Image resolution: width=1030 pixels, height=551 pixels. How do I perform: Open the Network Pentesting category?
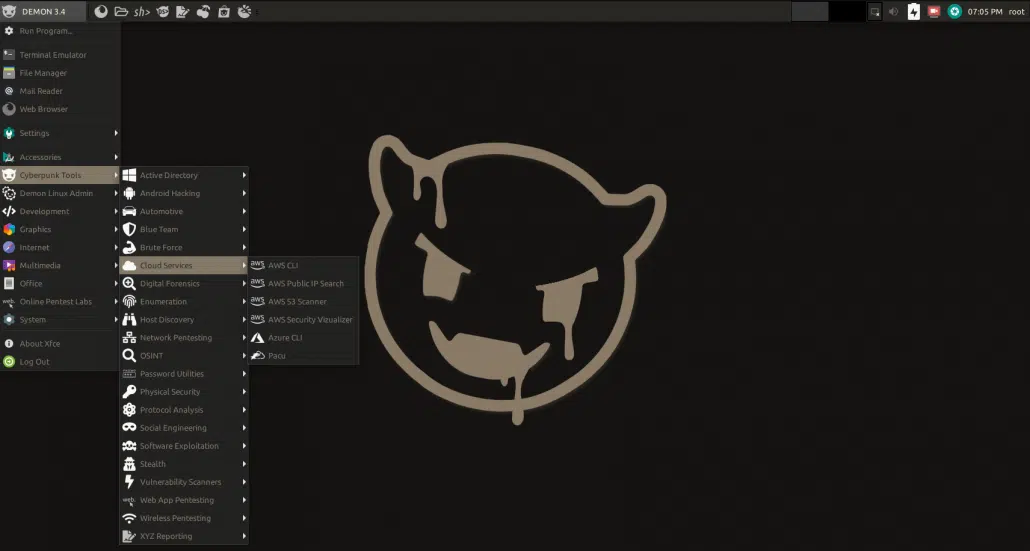click(x=184, y=338)
